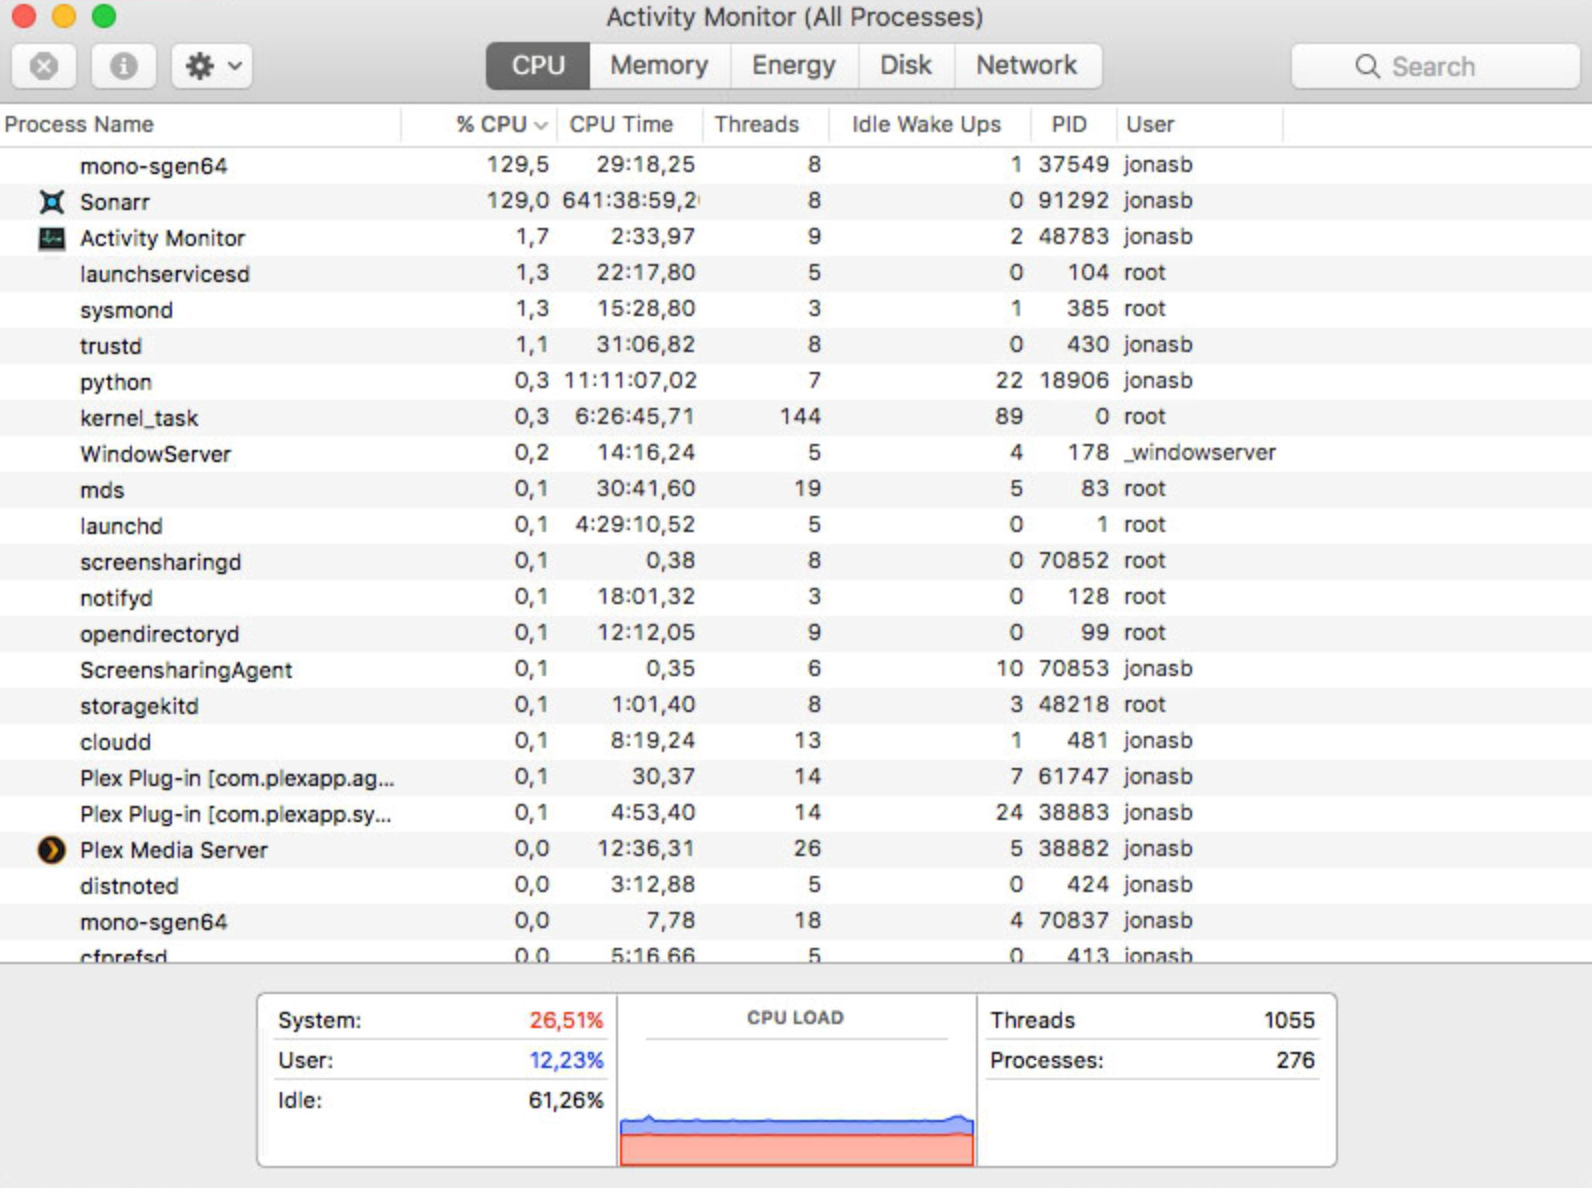Click the Processes total 276
This screenshot has height=1188, width=1592.
[x=1295, y=1060]
